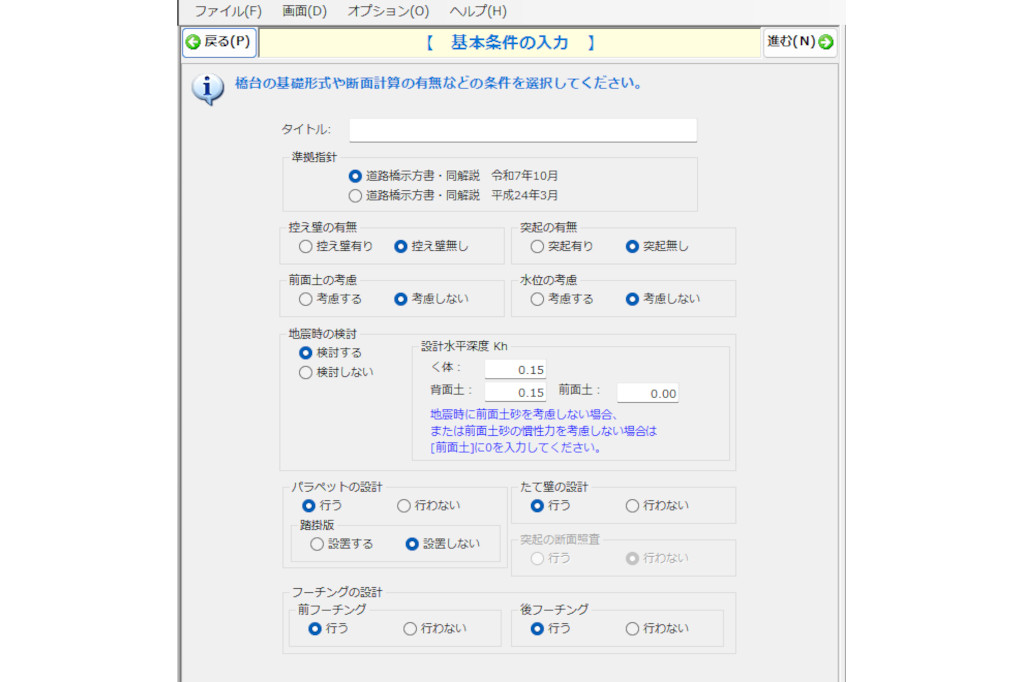Choose 考慮する for 水位の考慮
The width and height of the screenshot is (1024, 682).
coord(538,298)
